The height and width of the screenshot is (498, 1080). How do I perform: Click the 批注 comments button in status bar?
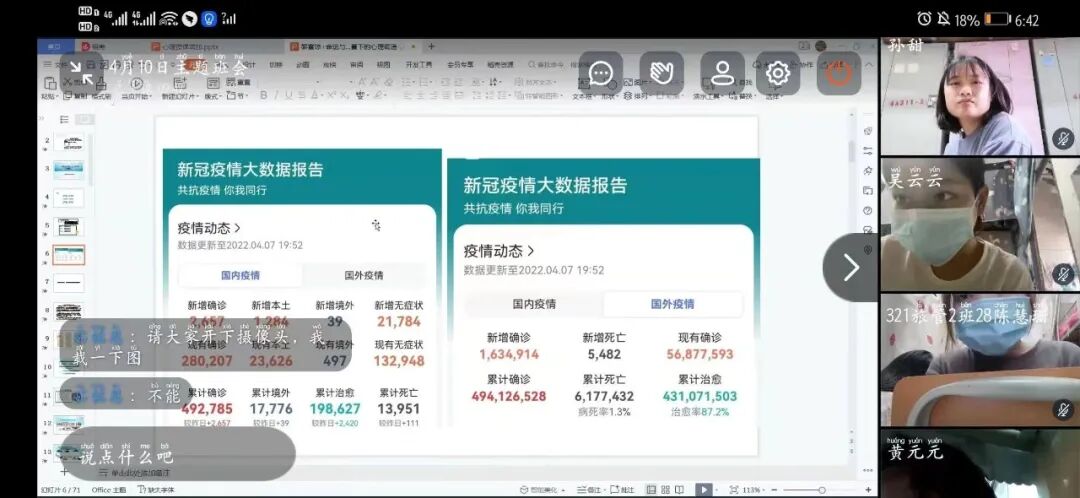tap(623, 490)
